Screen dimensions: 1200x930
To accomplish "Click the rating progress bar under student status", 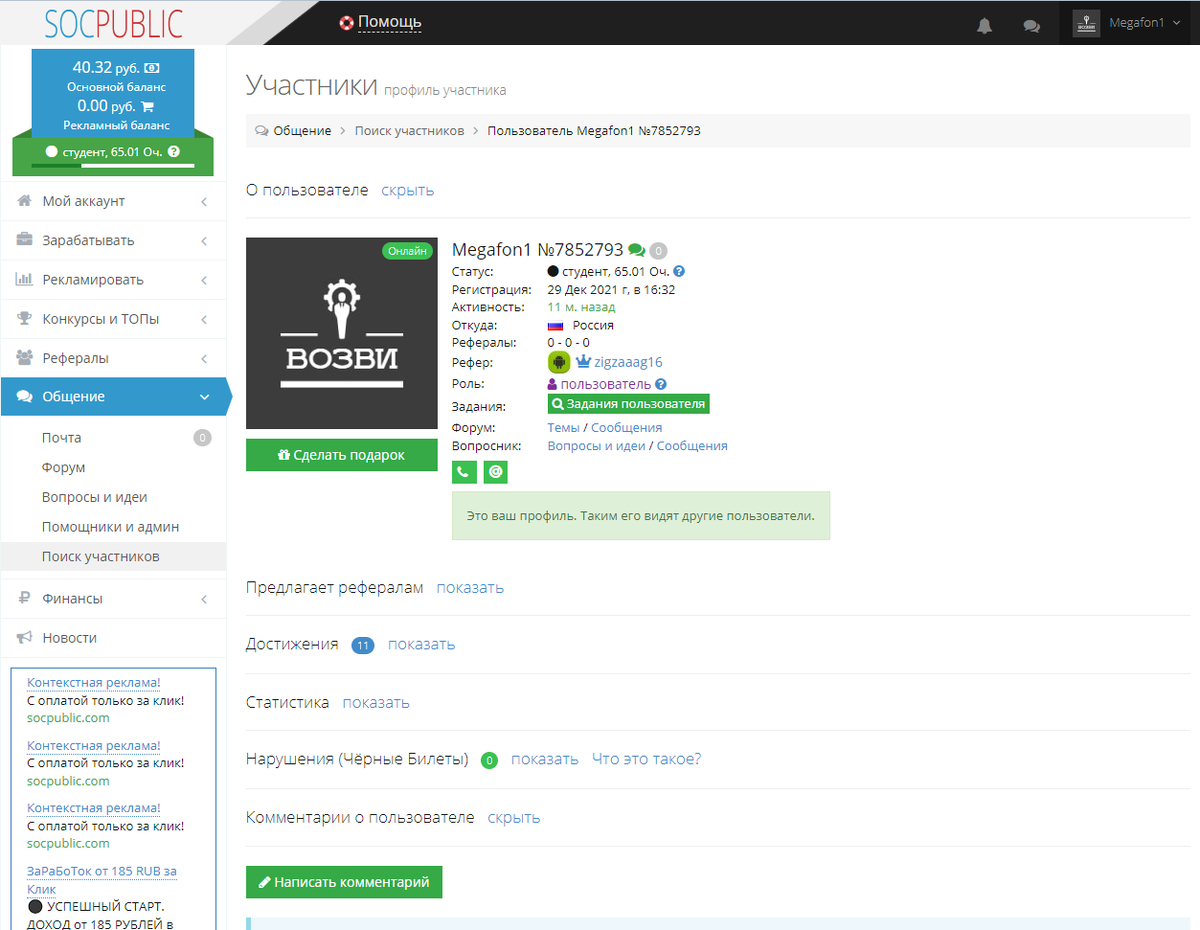I will [x=113, y=165].
